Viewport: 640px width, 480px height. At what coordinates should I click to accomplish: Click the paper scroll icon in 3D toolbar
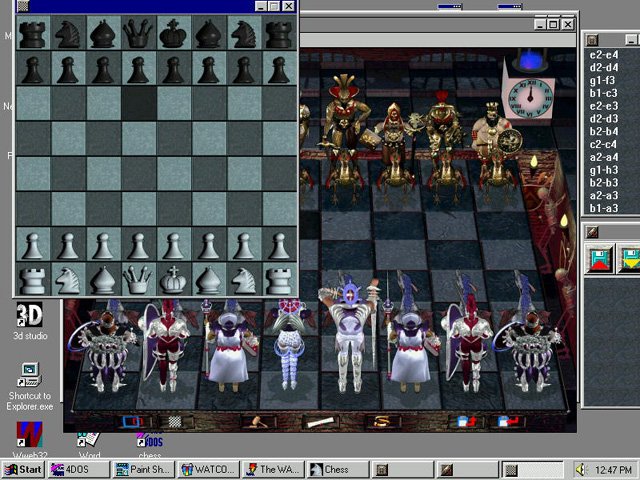(x=320, y=422)
